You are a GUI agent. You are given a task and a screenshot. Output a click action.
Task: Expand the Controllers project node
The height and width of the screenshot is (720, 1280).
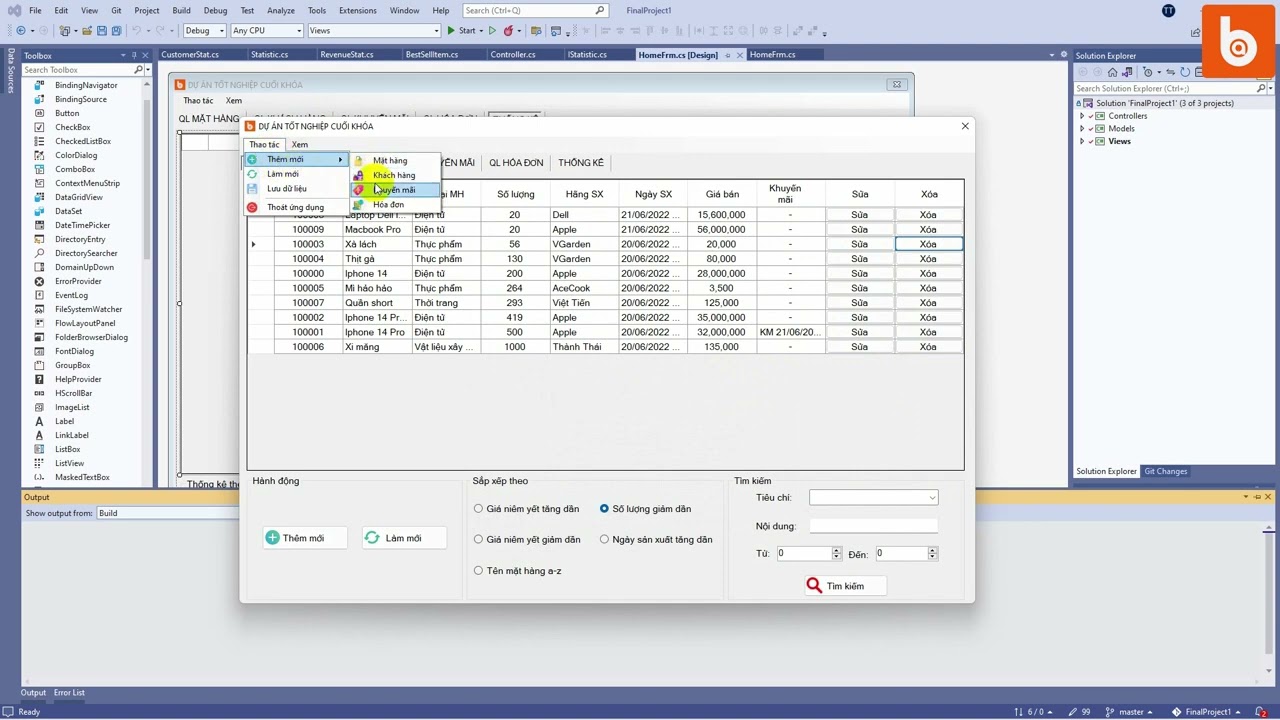click(1082, 116)
